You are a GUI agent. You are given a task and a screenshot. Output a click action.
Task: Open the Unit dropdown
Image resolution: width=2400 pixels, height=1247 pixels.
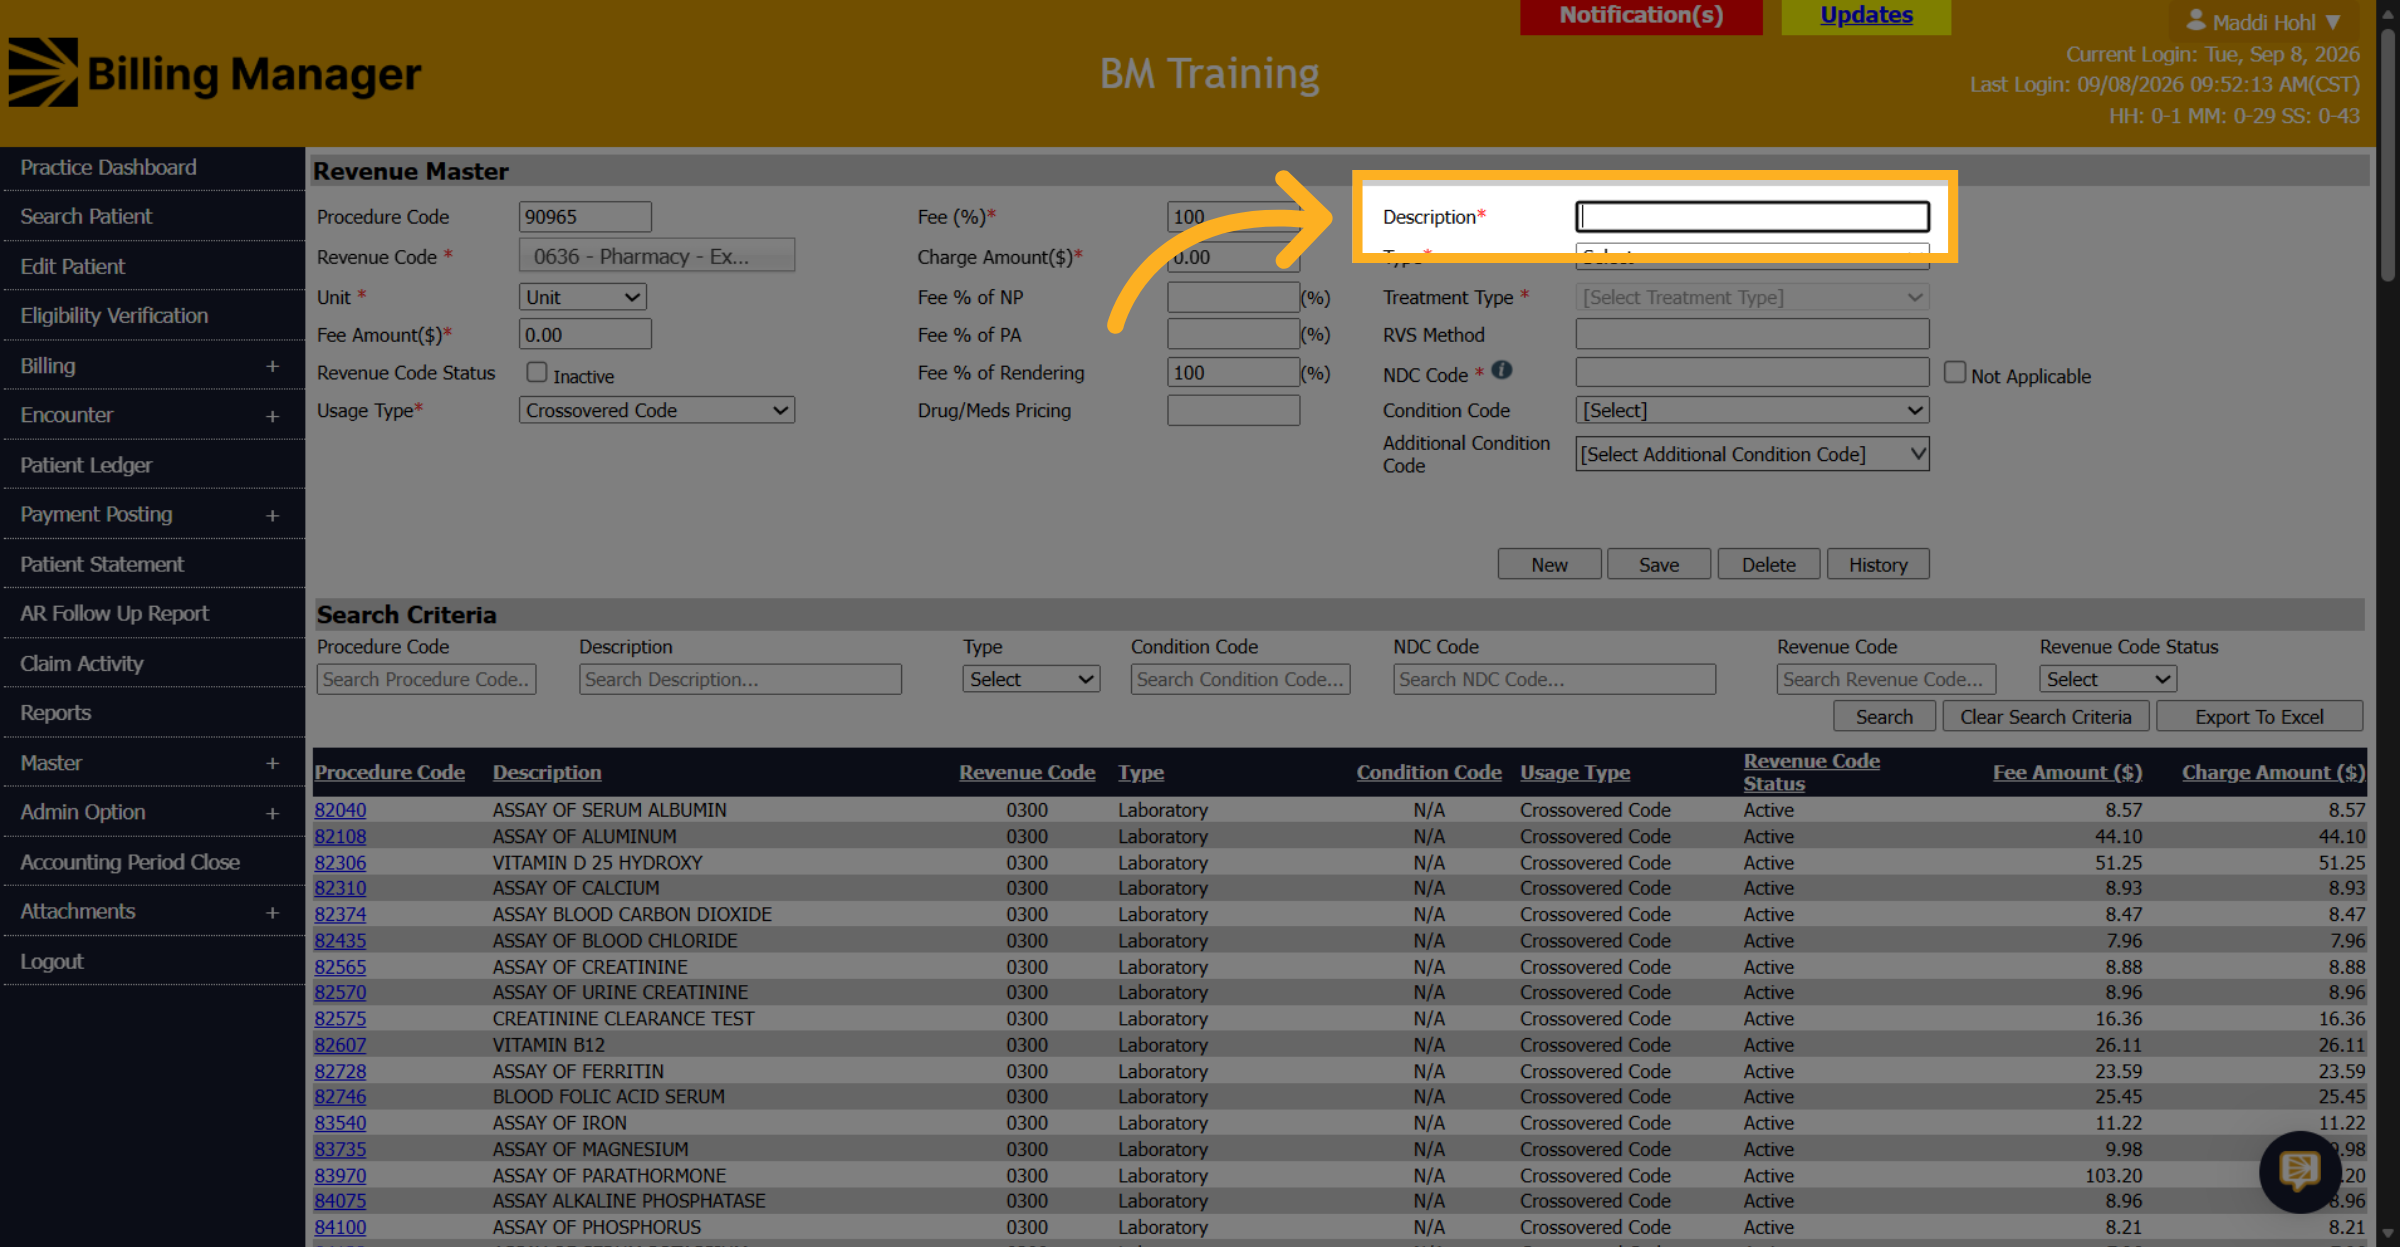click(x=583, y=297)
